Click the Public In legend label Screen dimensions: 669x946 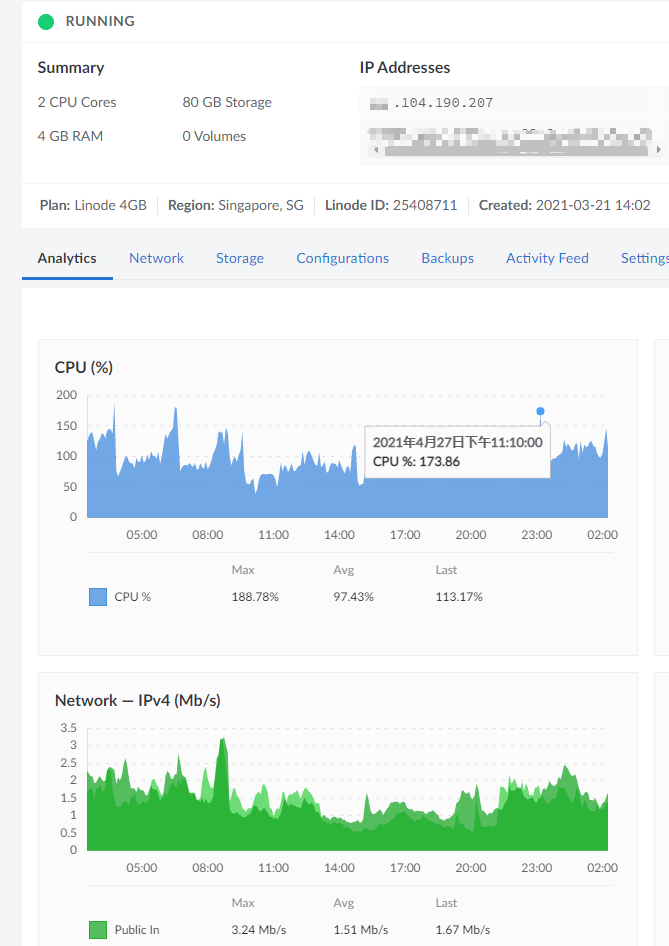[x=137, y=930]
